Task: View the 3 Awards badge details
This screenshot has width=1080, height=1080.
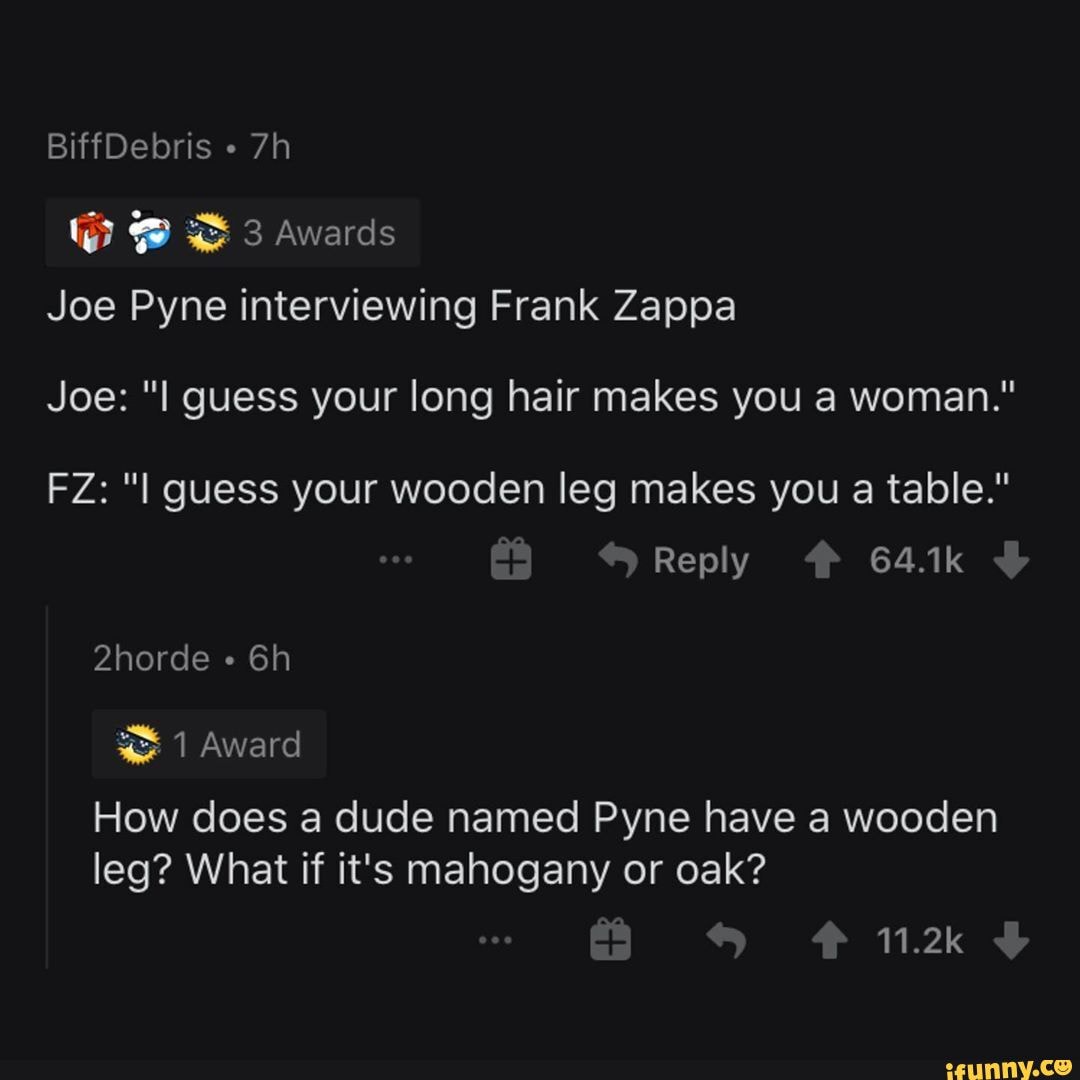Action: [x=233, y=232]
